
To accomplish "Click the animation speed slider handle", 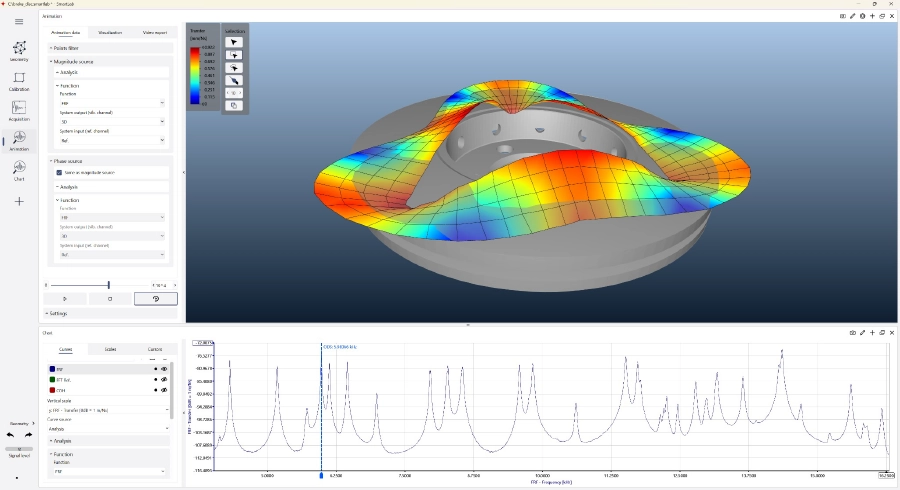I will click(109, 285).
